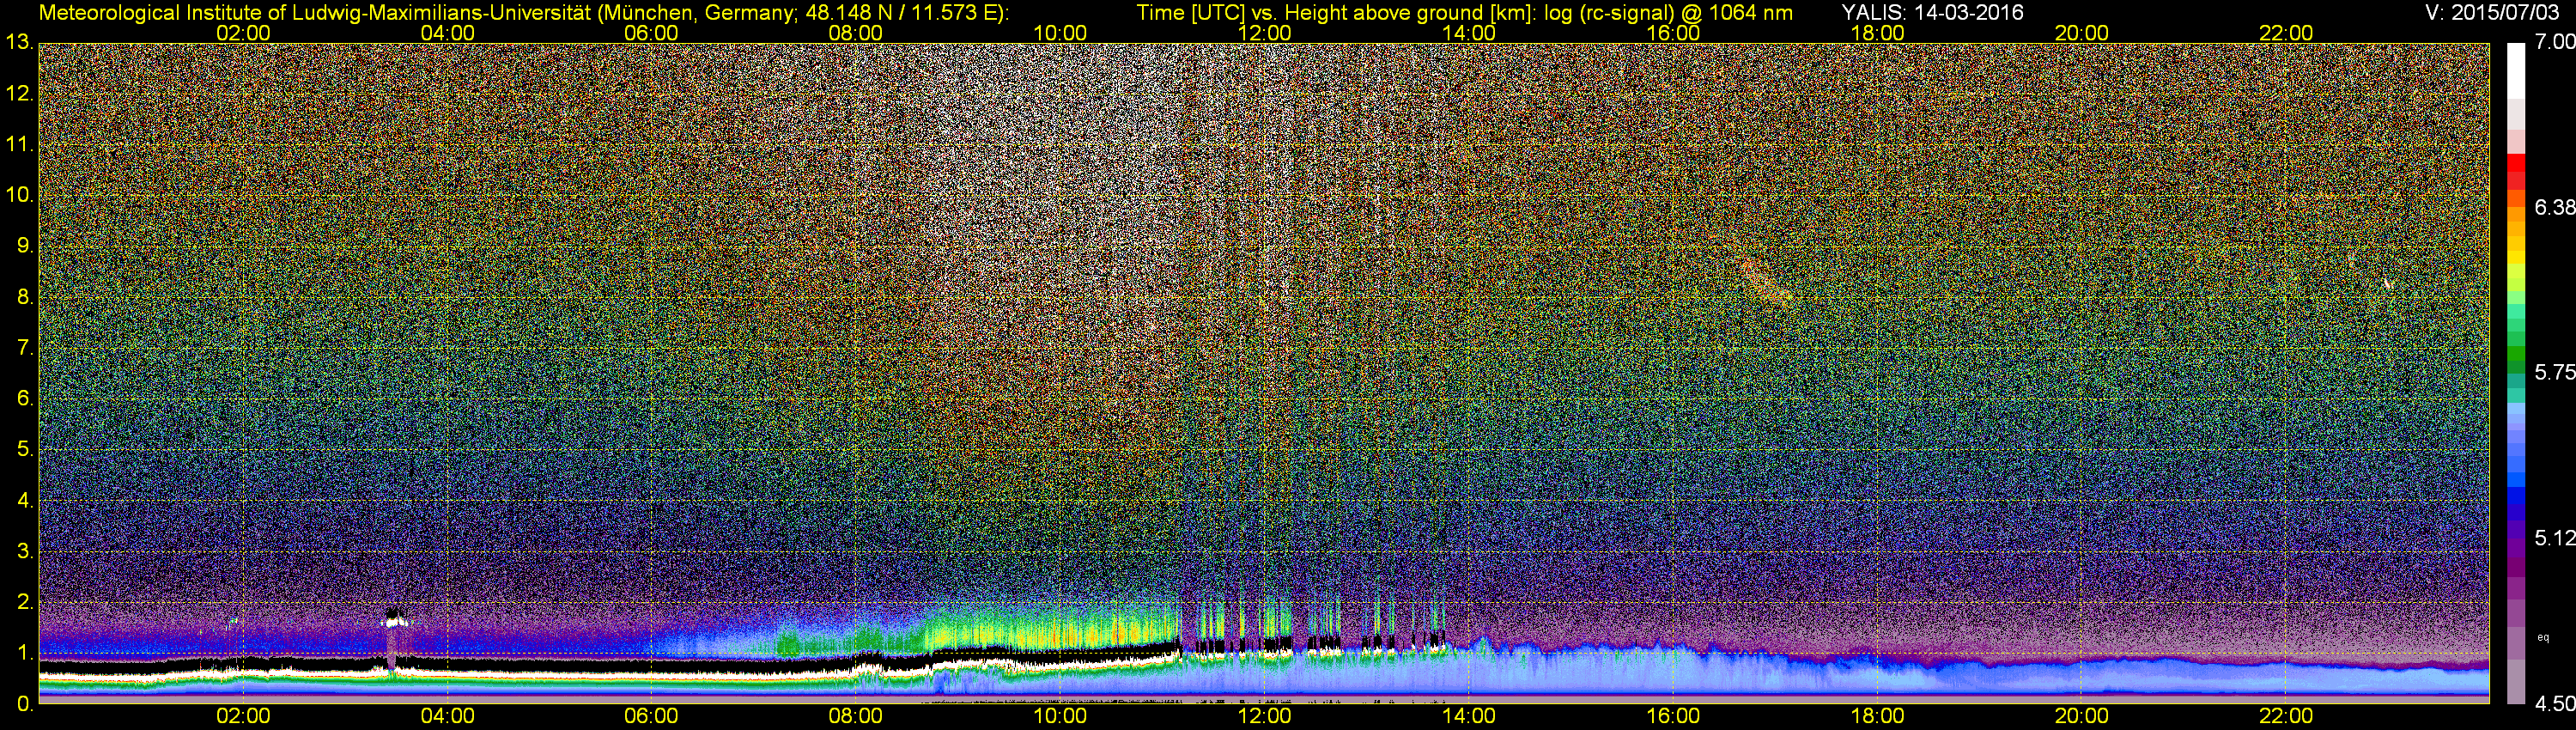Screen dimensions: 2576x730
Task: Click the 02:00 label on the top time axis
Action: (243, 33)
